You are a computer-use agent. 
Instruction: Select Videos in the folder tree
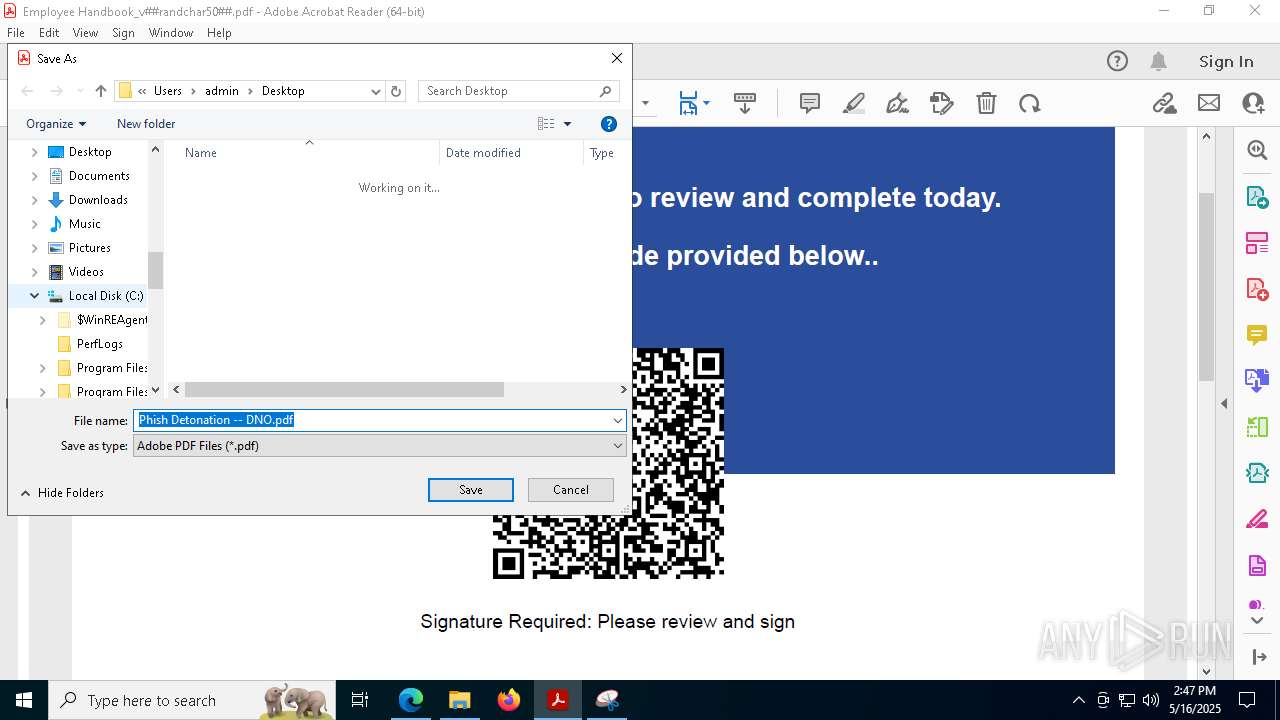(86, 272)
